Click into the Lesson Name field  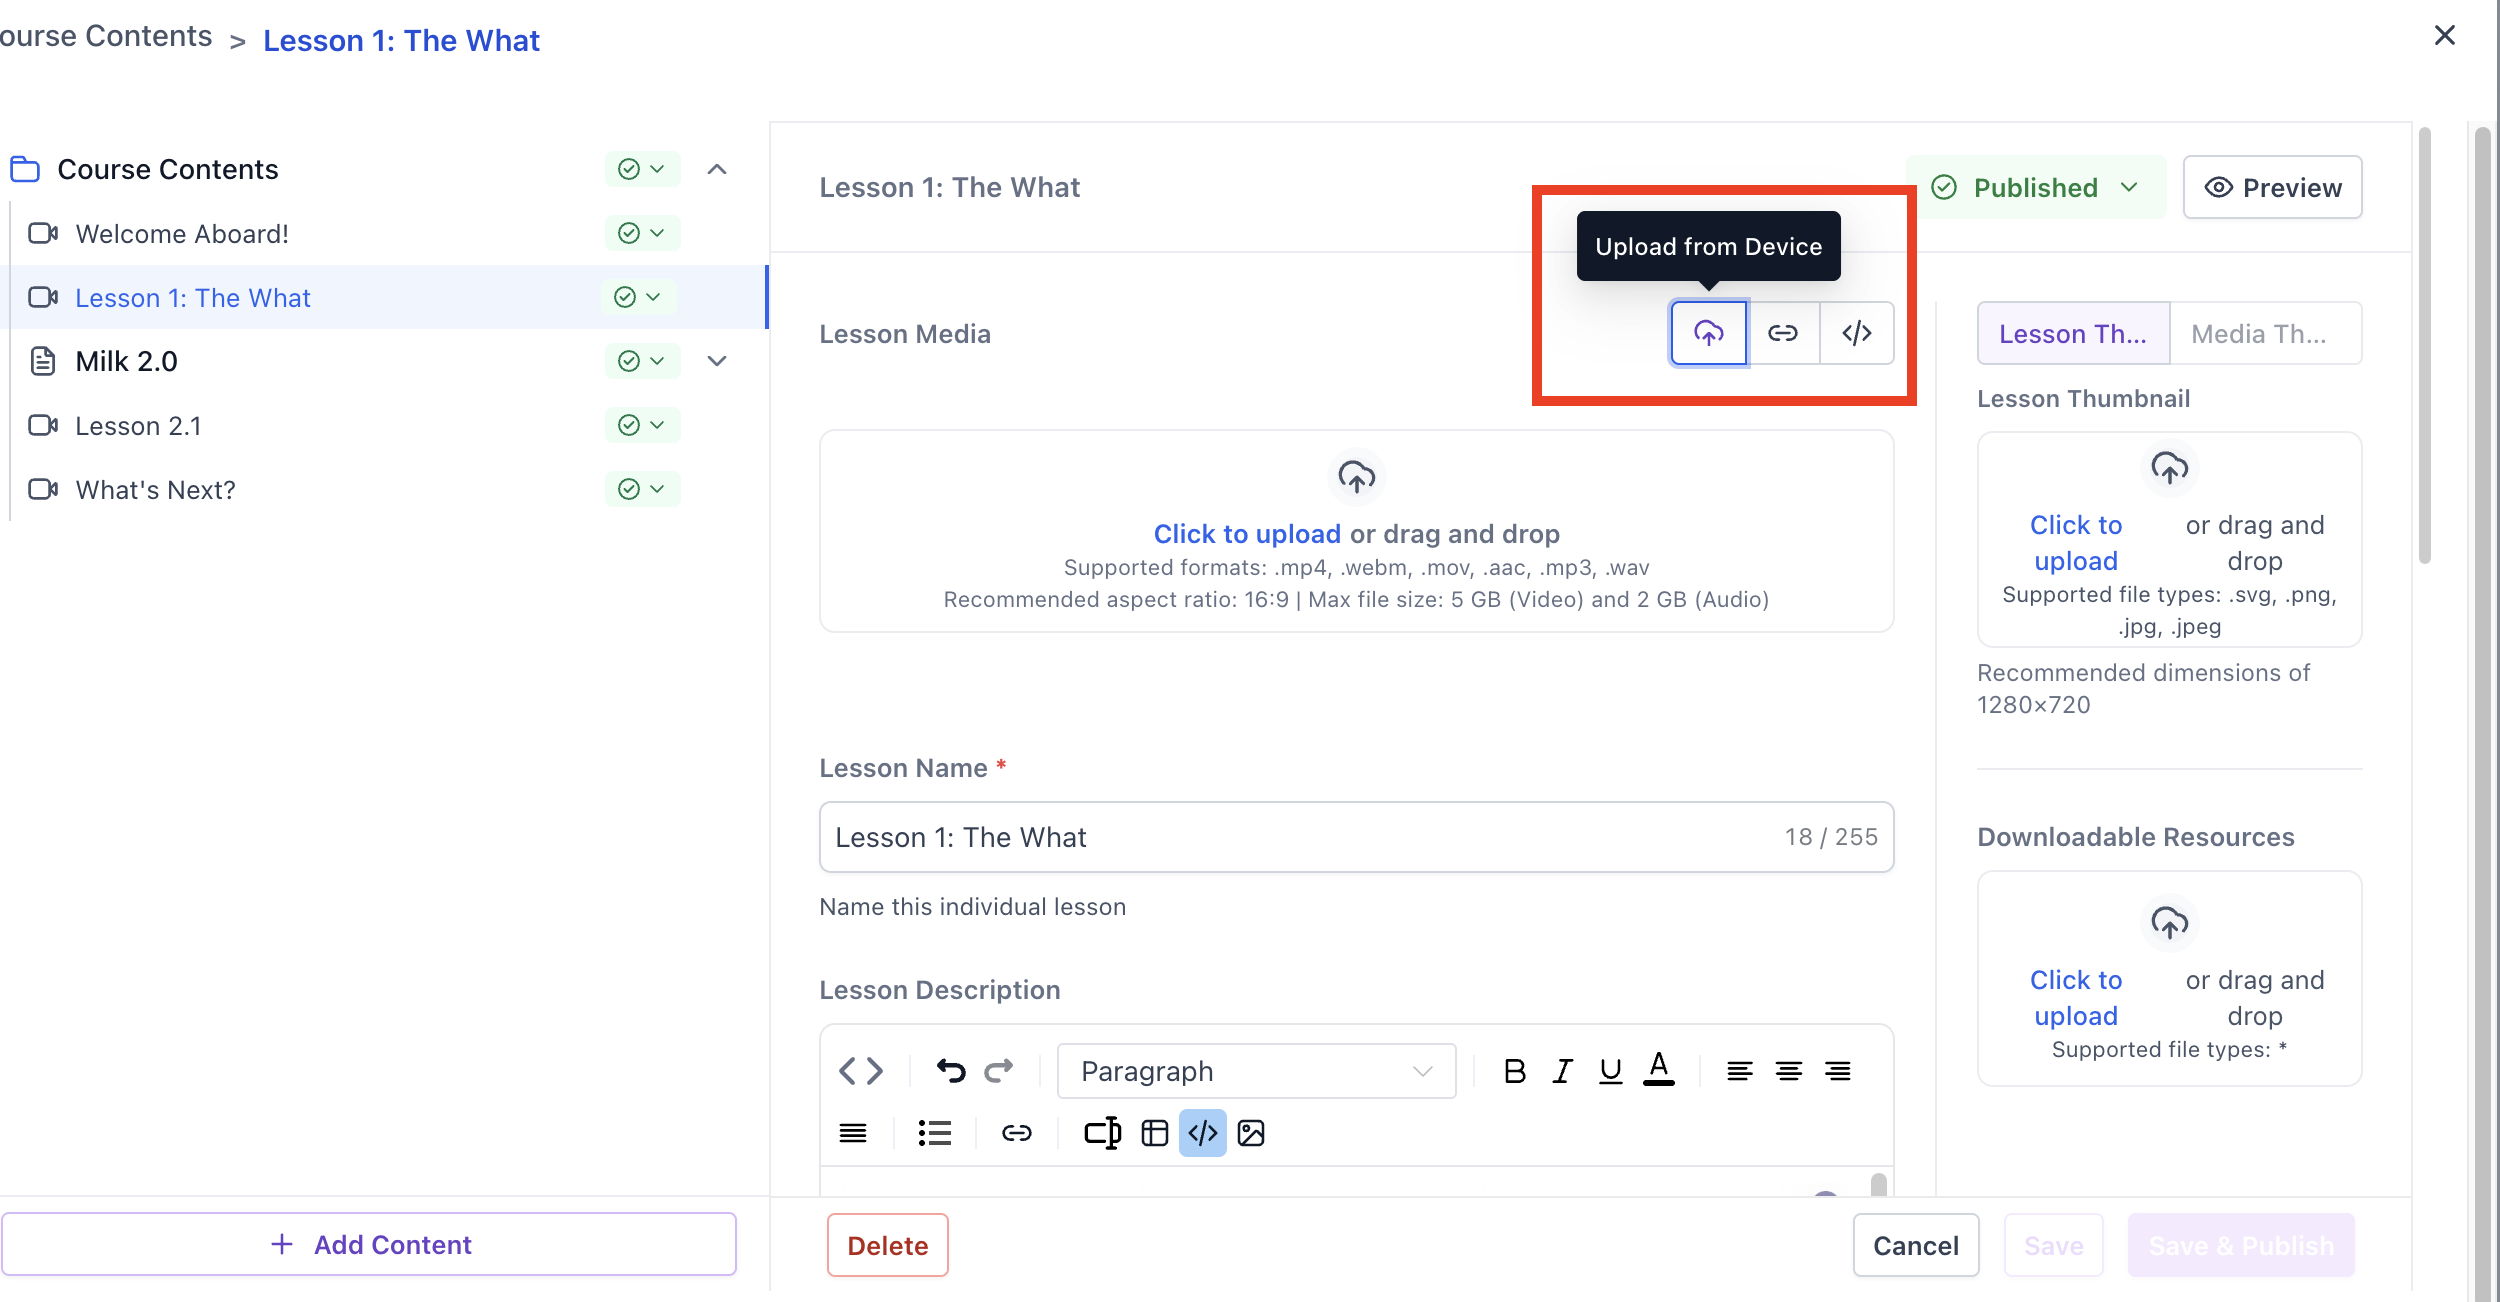pyautogui.click(x=1300, y=837)
